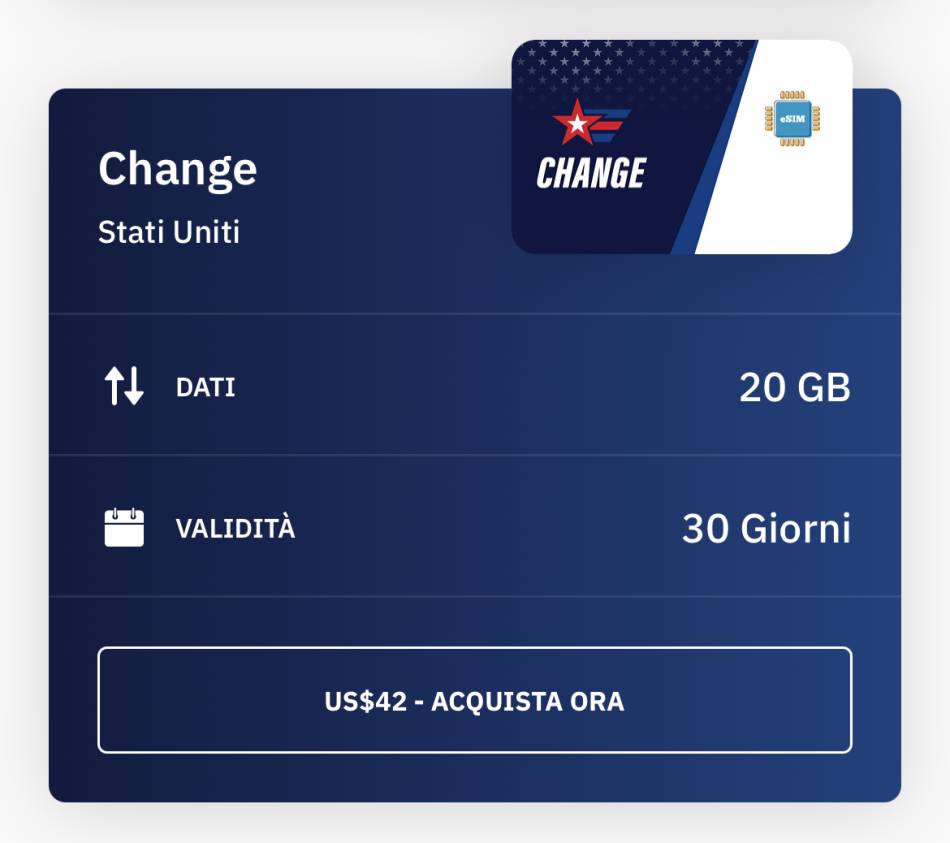Click the calendar validity icon
Screen dimensions: 950x843
[x=124, y=527]
